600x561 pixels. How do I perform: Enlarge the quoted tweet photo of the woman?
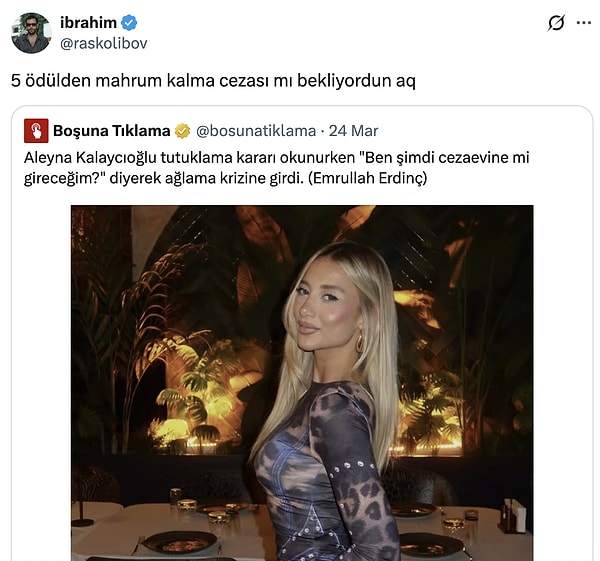click(x=302, y=383)
